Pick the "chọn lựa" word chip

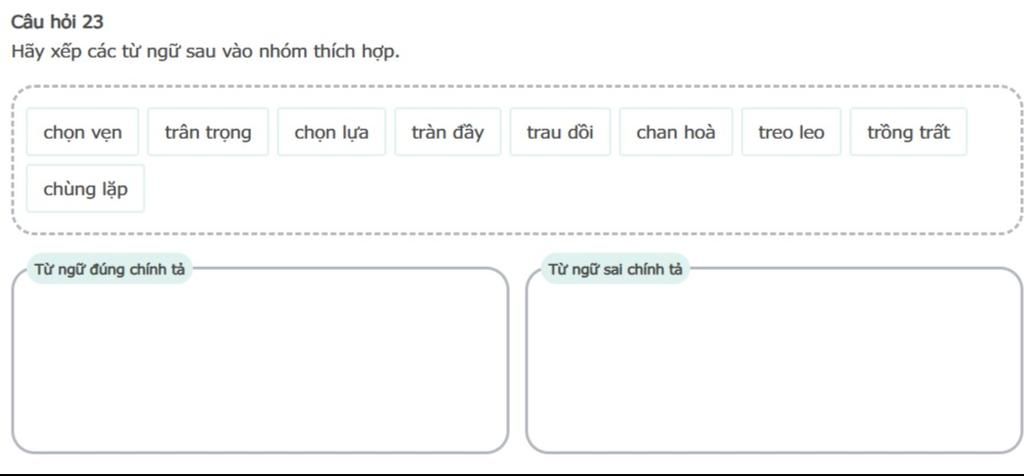(x=331, y=132)
